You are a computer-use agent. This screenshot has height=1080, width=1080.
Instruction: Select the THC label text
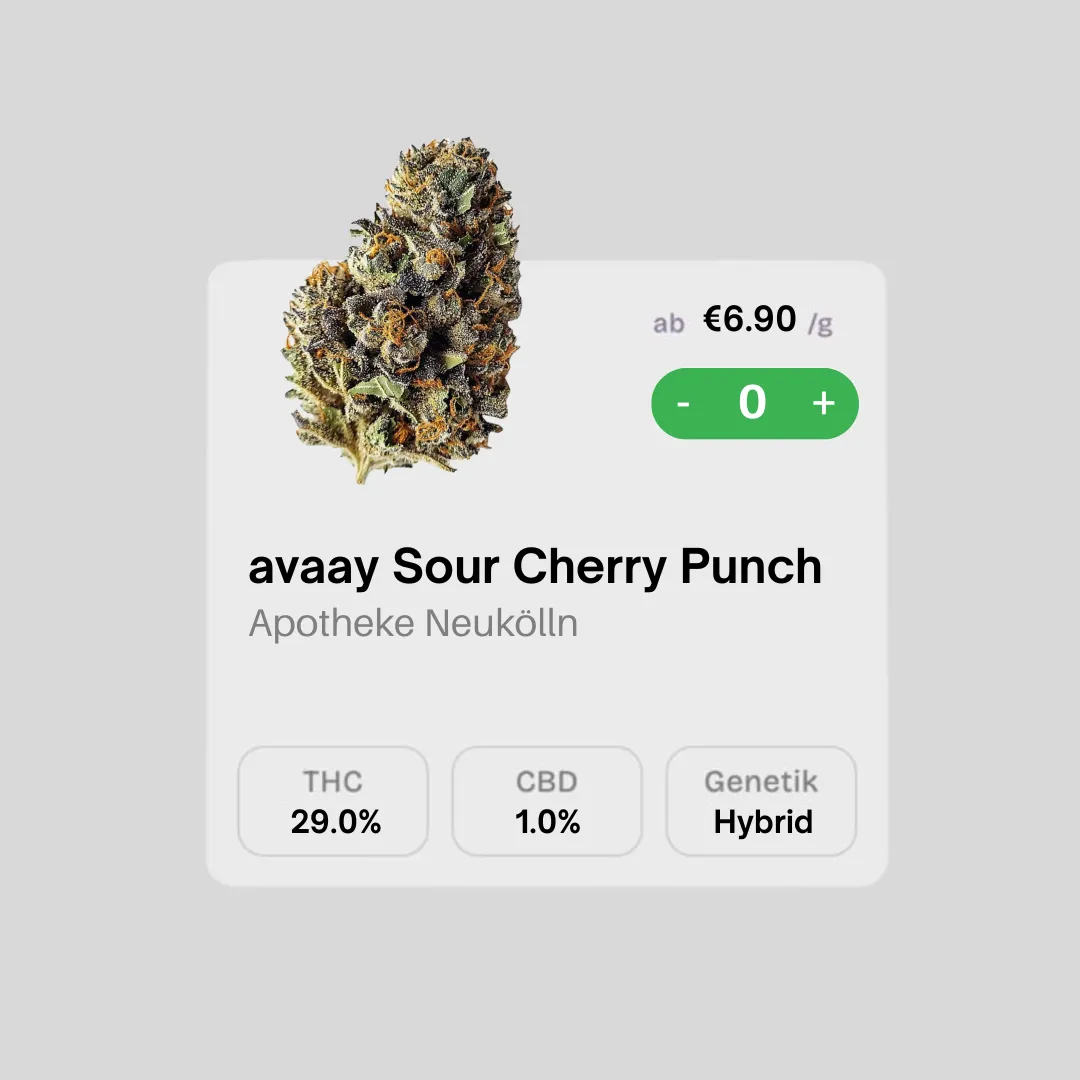pos(333,782)
